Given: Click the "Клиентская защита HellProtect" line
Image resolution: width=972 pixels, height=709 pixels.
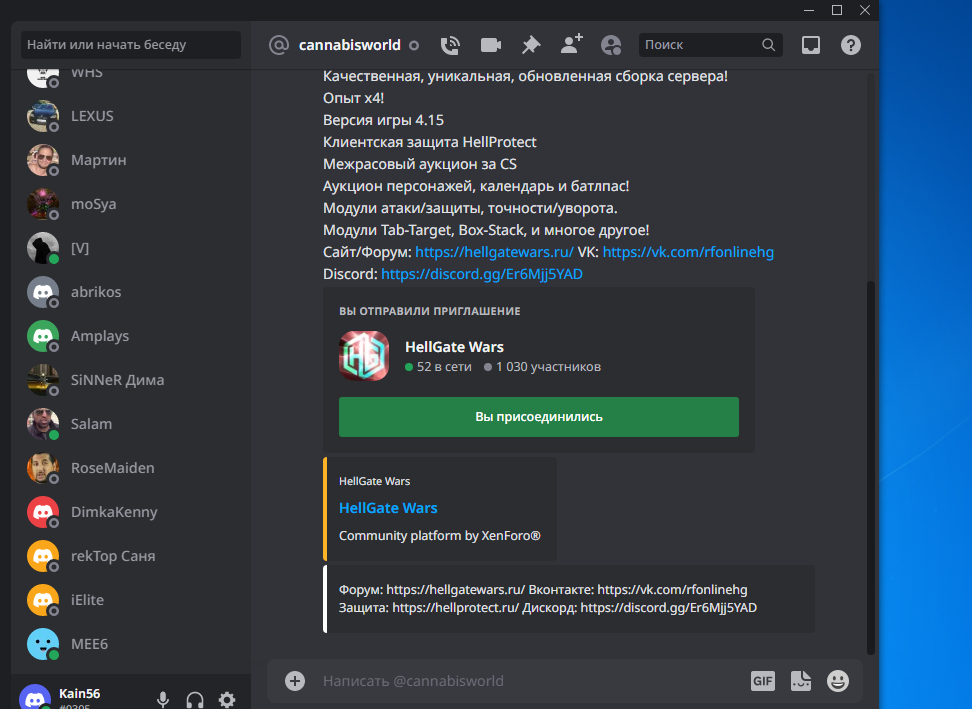Looking at the screenshot, I should (430, 142).
